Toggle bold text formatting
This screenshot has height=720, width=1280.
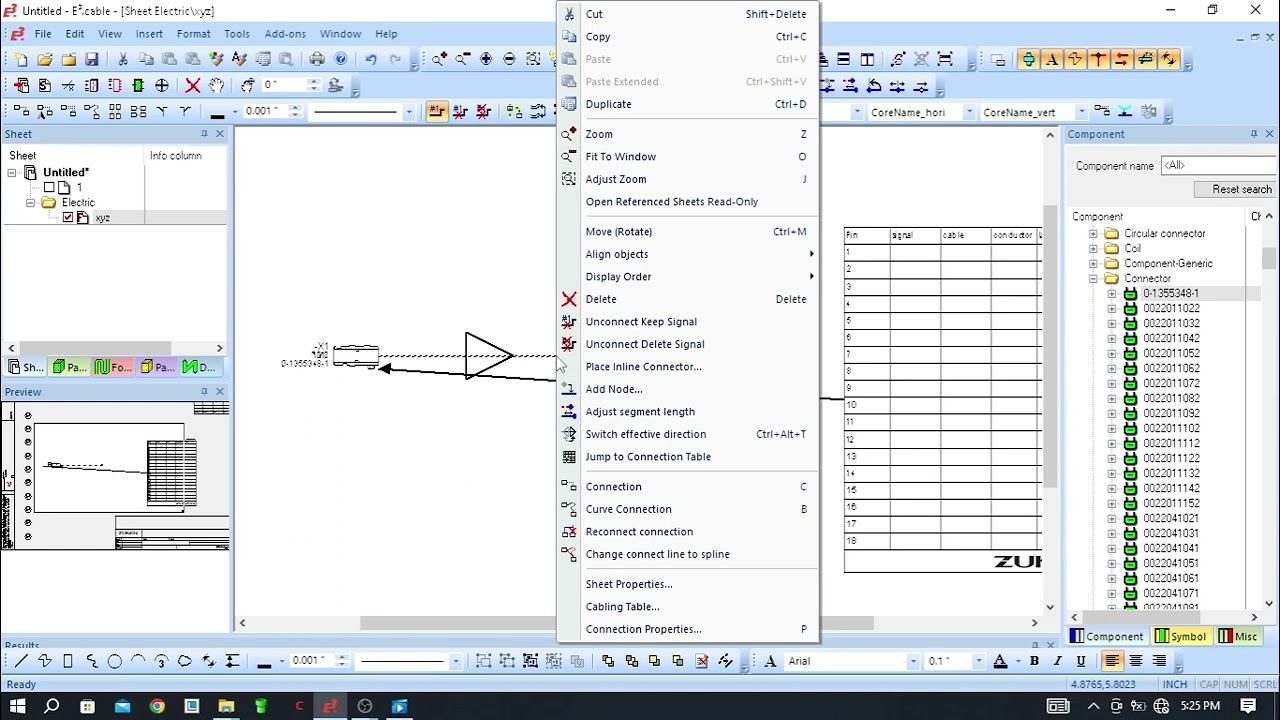pos(1034,661)
